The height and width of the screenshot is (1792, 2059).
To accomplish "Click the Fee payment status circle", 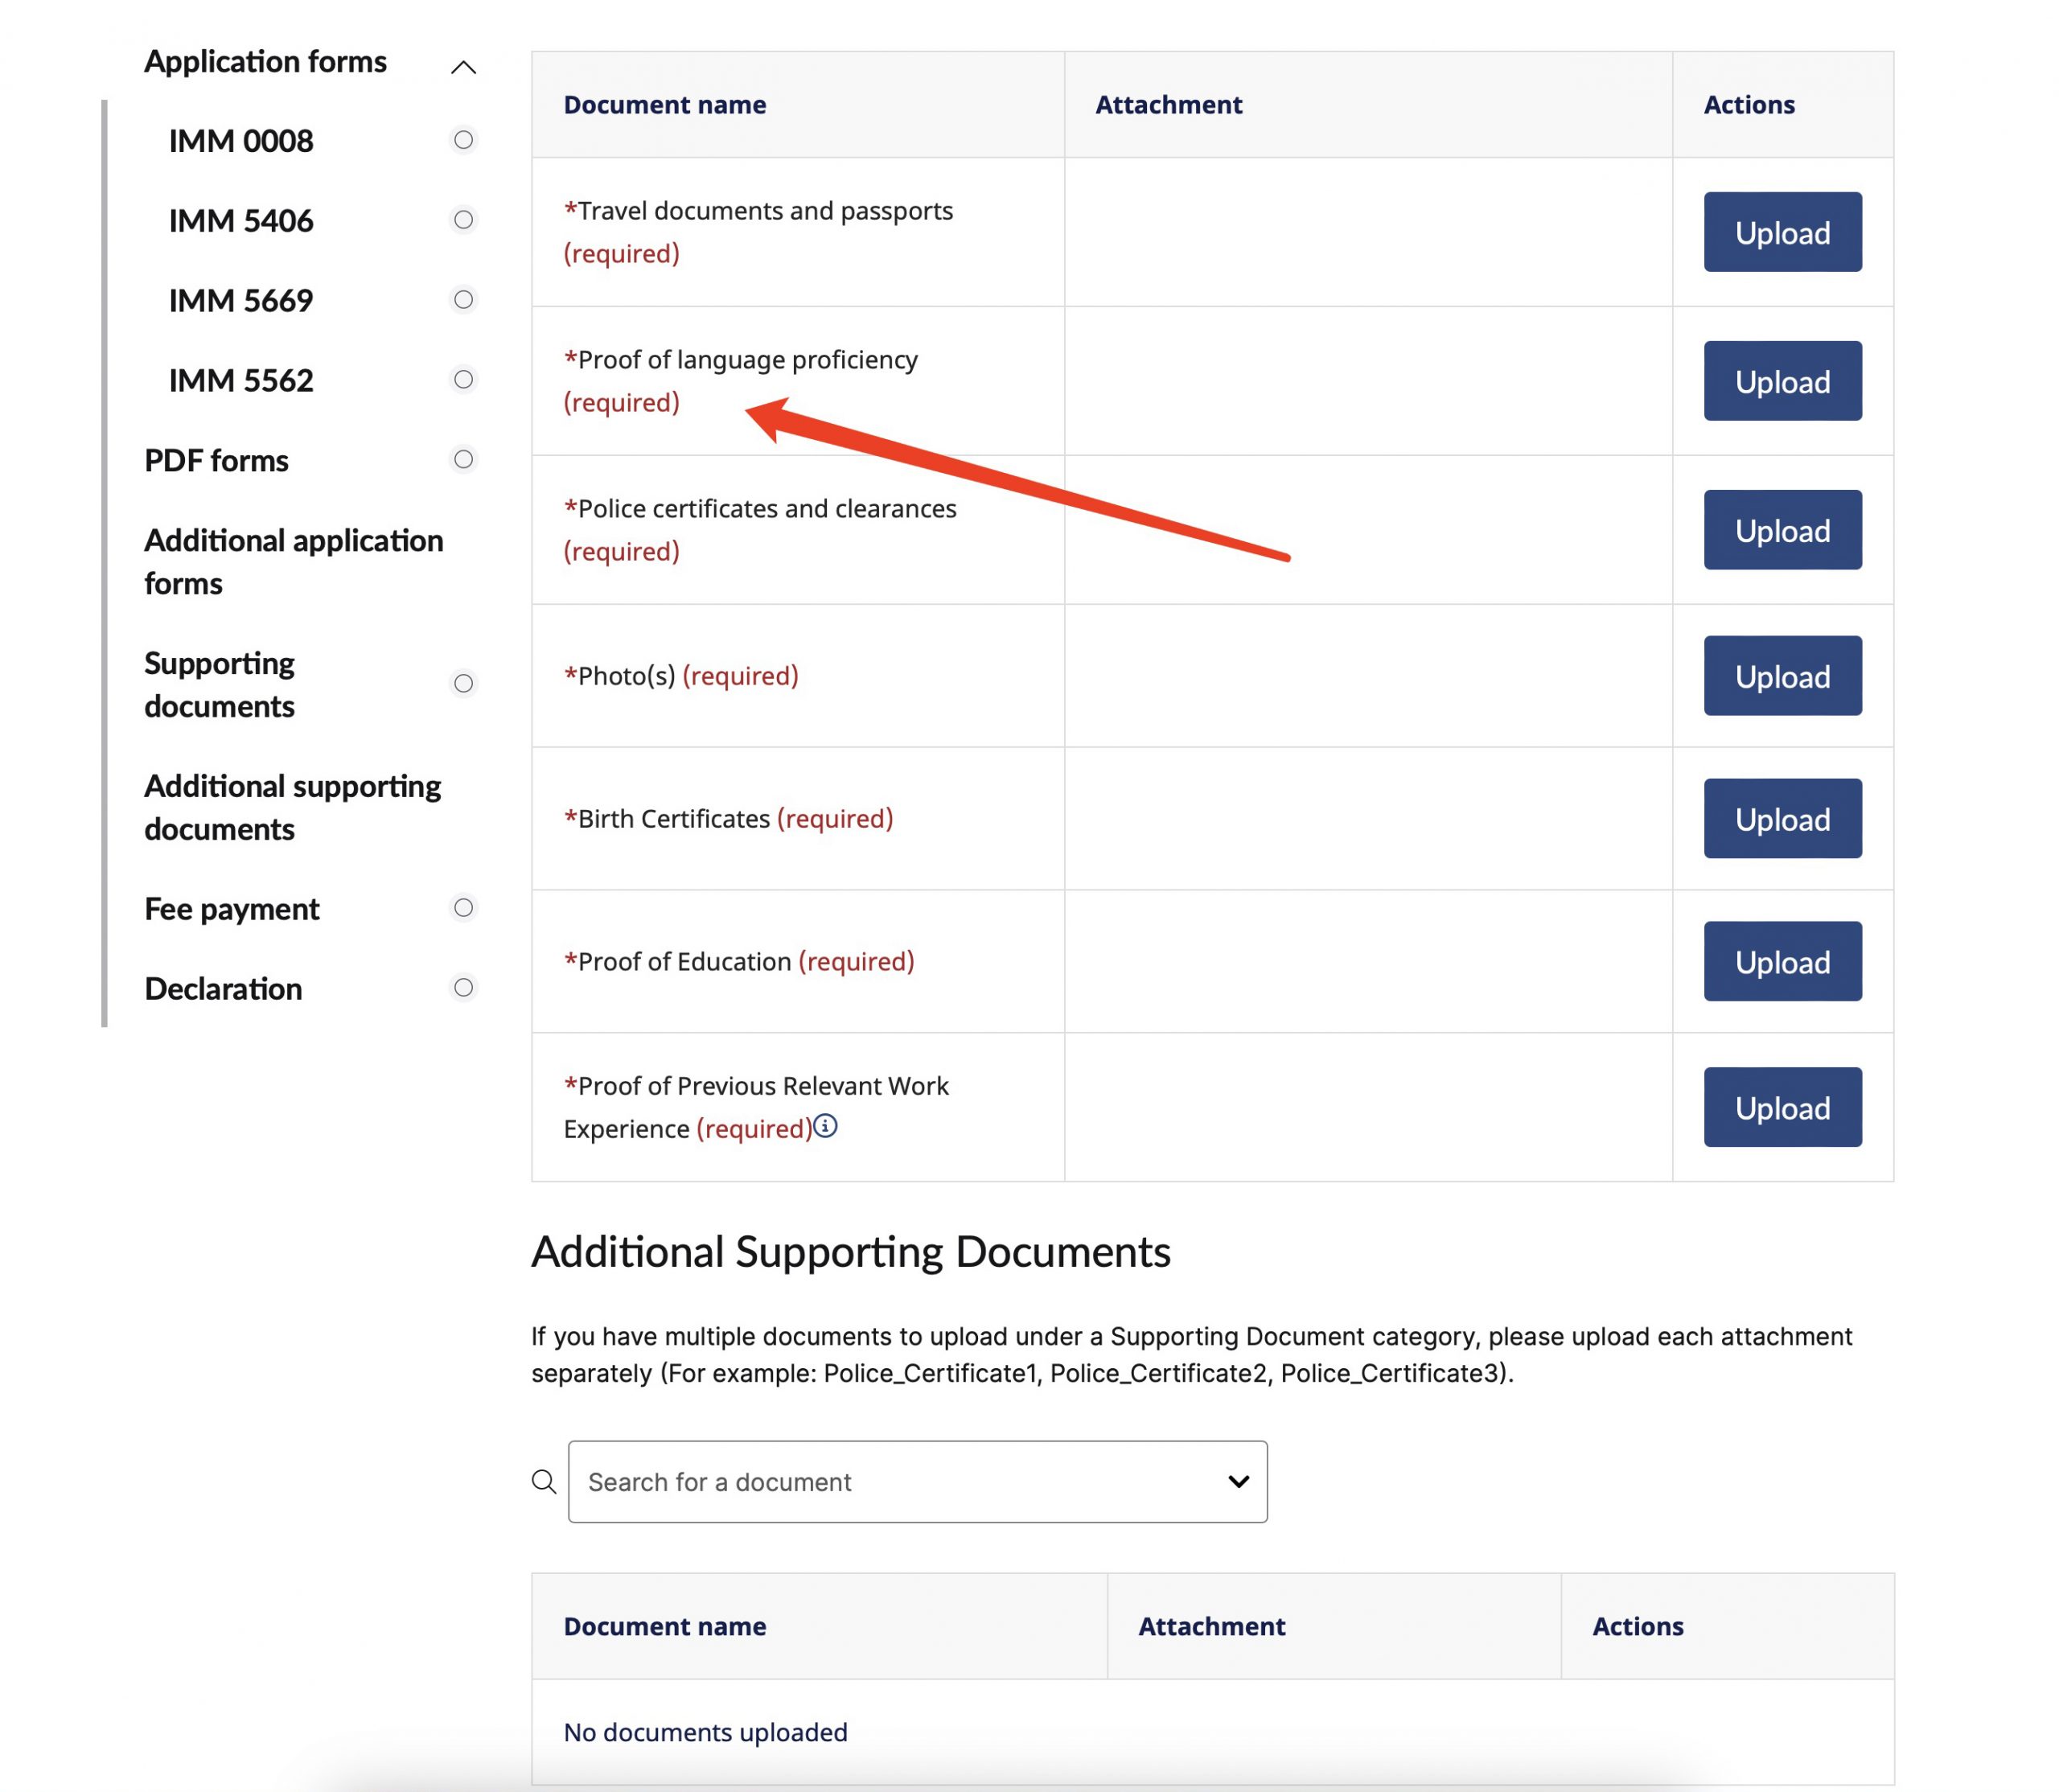I will click(463, 908).
